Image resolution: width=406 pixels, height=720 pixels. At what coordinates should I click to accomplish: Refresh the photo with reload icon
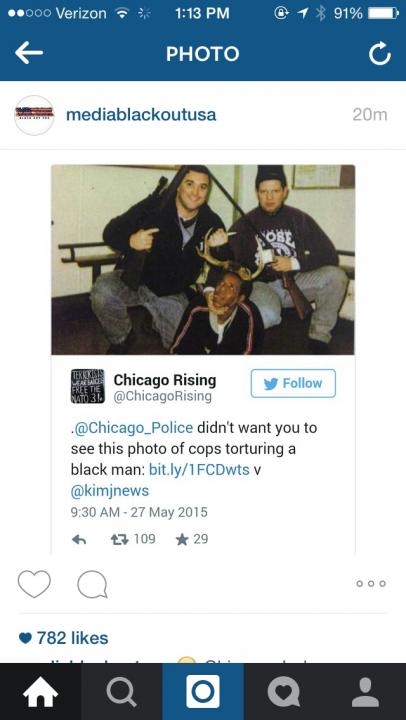click(380, 55)
